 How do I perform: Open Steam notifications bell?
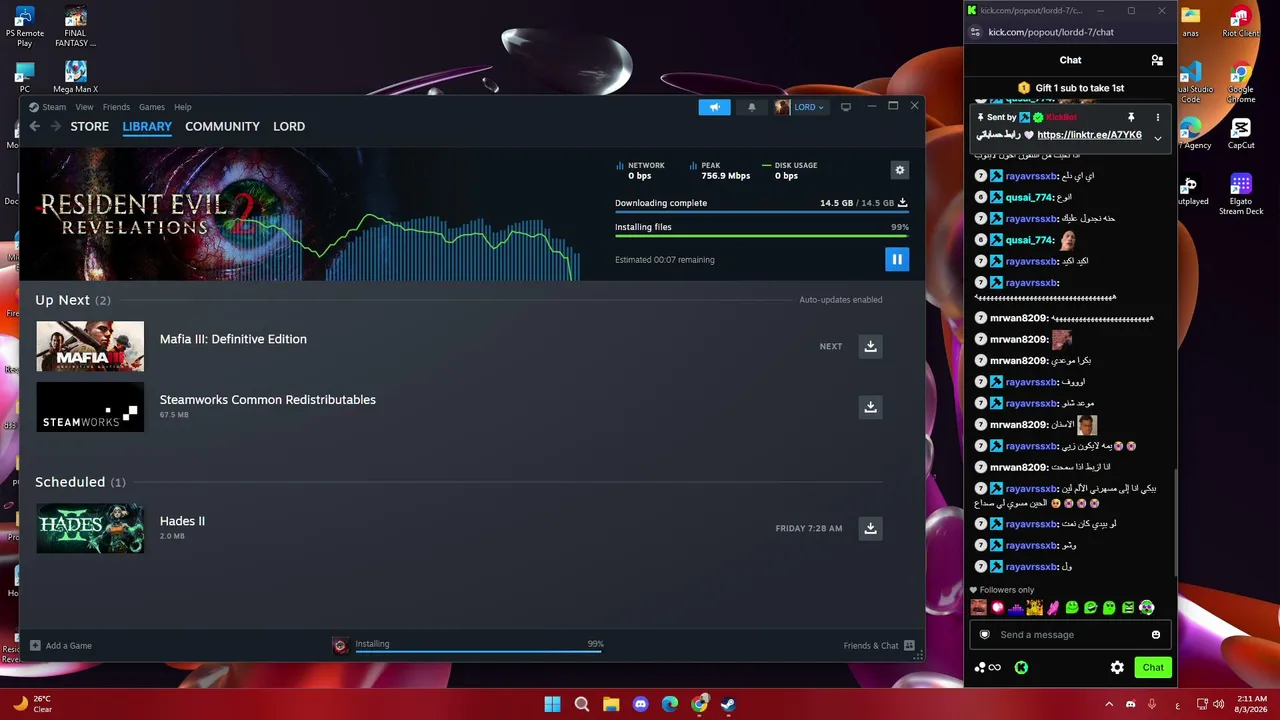pyautogui.click(x=752, y=107)
